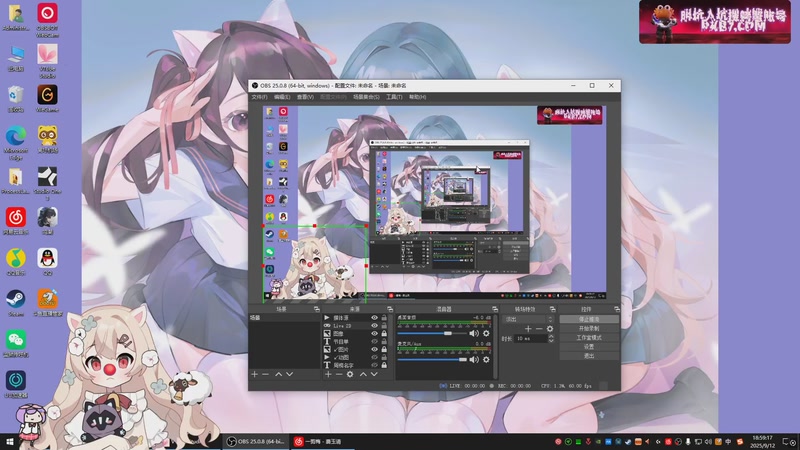
Task: Adjust the 桌面音频 volume slider
Action: click(x=432, y=333)
